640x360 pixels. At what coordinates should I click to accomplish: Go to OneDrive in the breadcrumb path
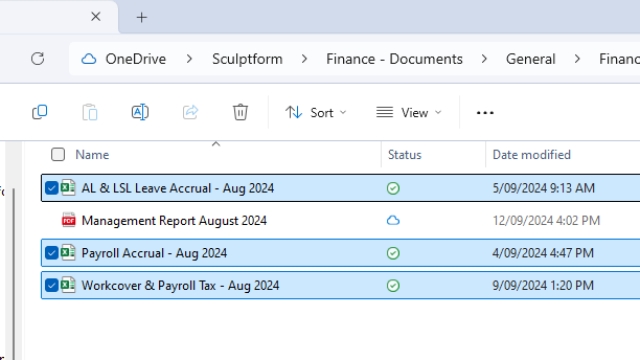[x=136, y=59]
